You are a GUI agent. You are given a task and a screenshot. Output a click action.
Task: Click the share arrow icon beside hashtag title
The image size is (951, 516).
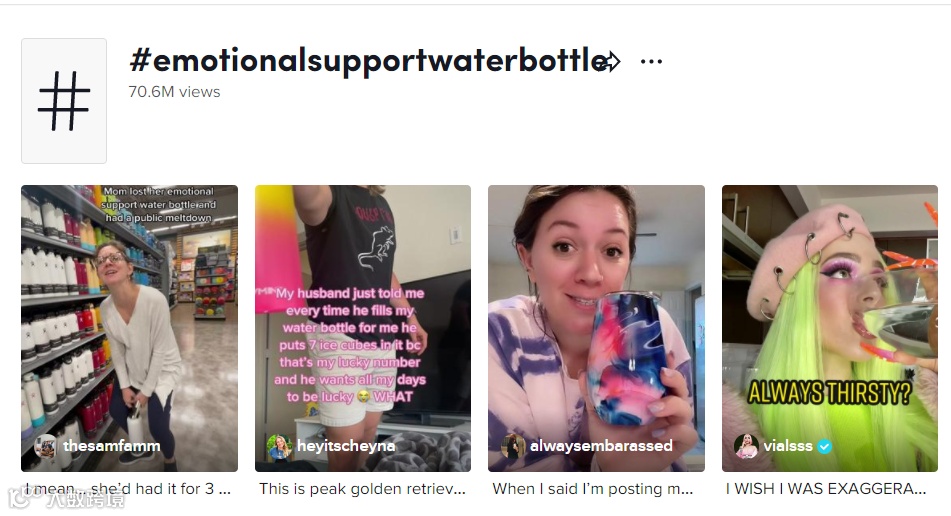click(610, 61)
